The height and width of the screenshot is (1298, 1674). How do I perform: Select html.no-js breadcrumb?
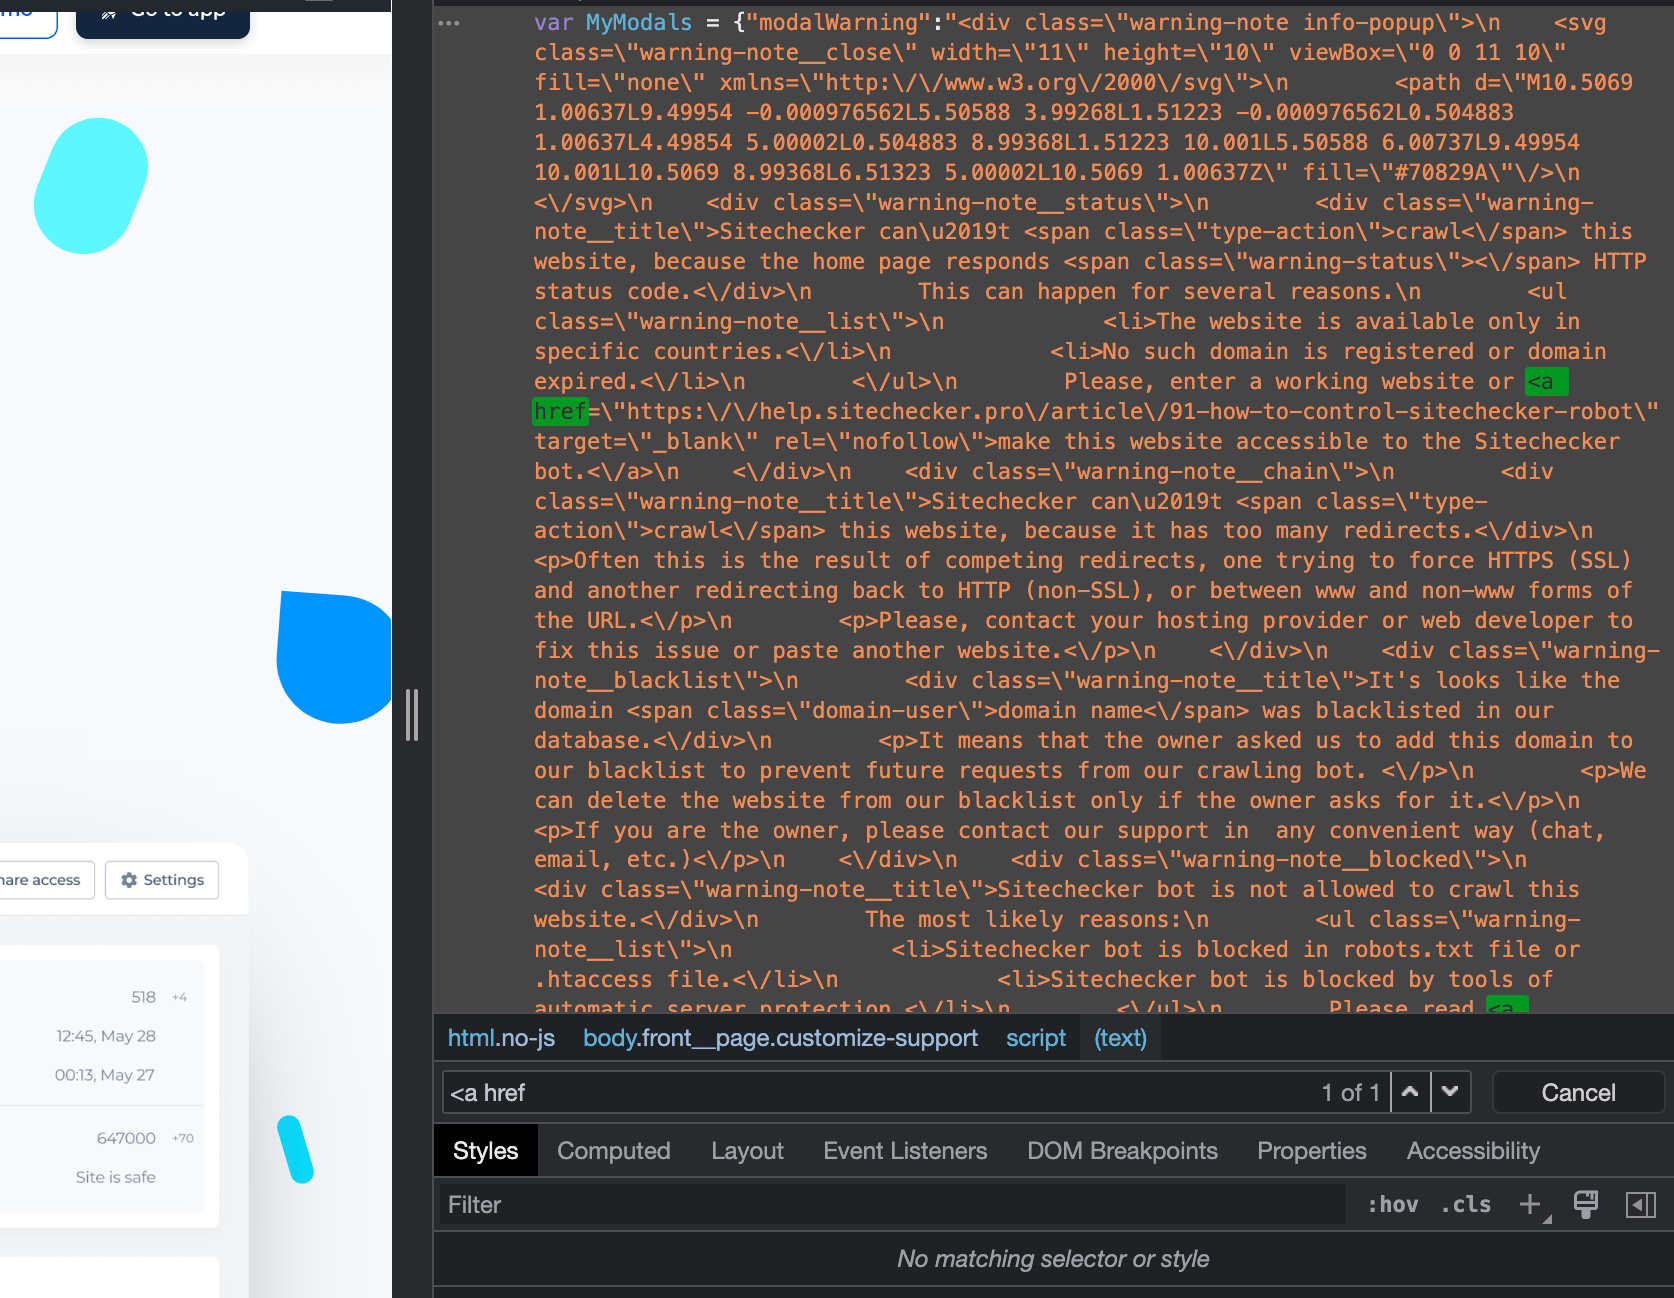501,1038
